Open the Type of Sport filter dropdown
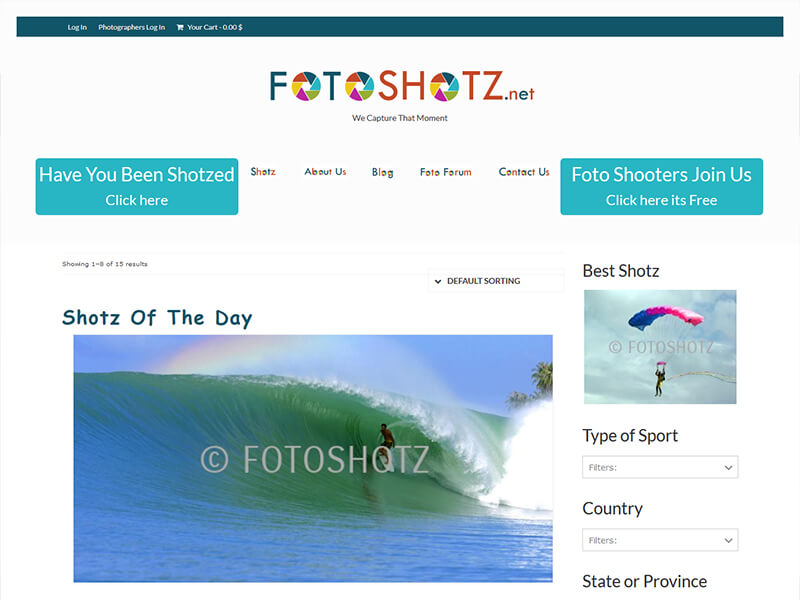The height and width of the screenshot is (600, 800). (660, 467)
